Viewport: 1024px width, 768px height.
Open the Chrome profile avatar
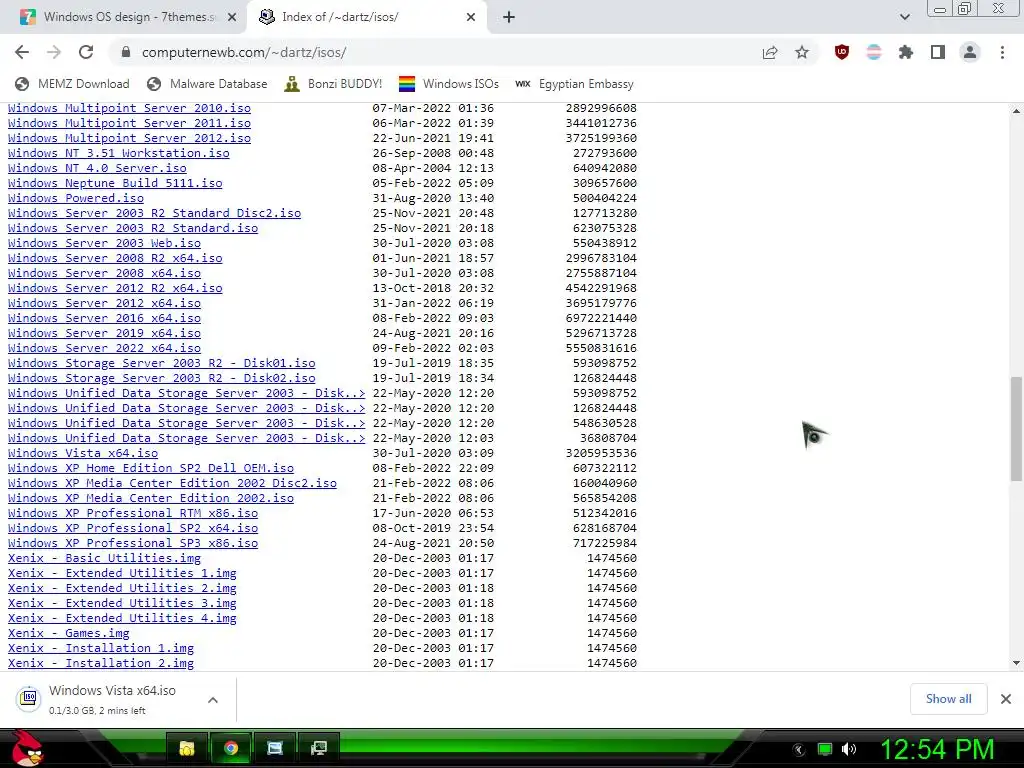[970, 52]
